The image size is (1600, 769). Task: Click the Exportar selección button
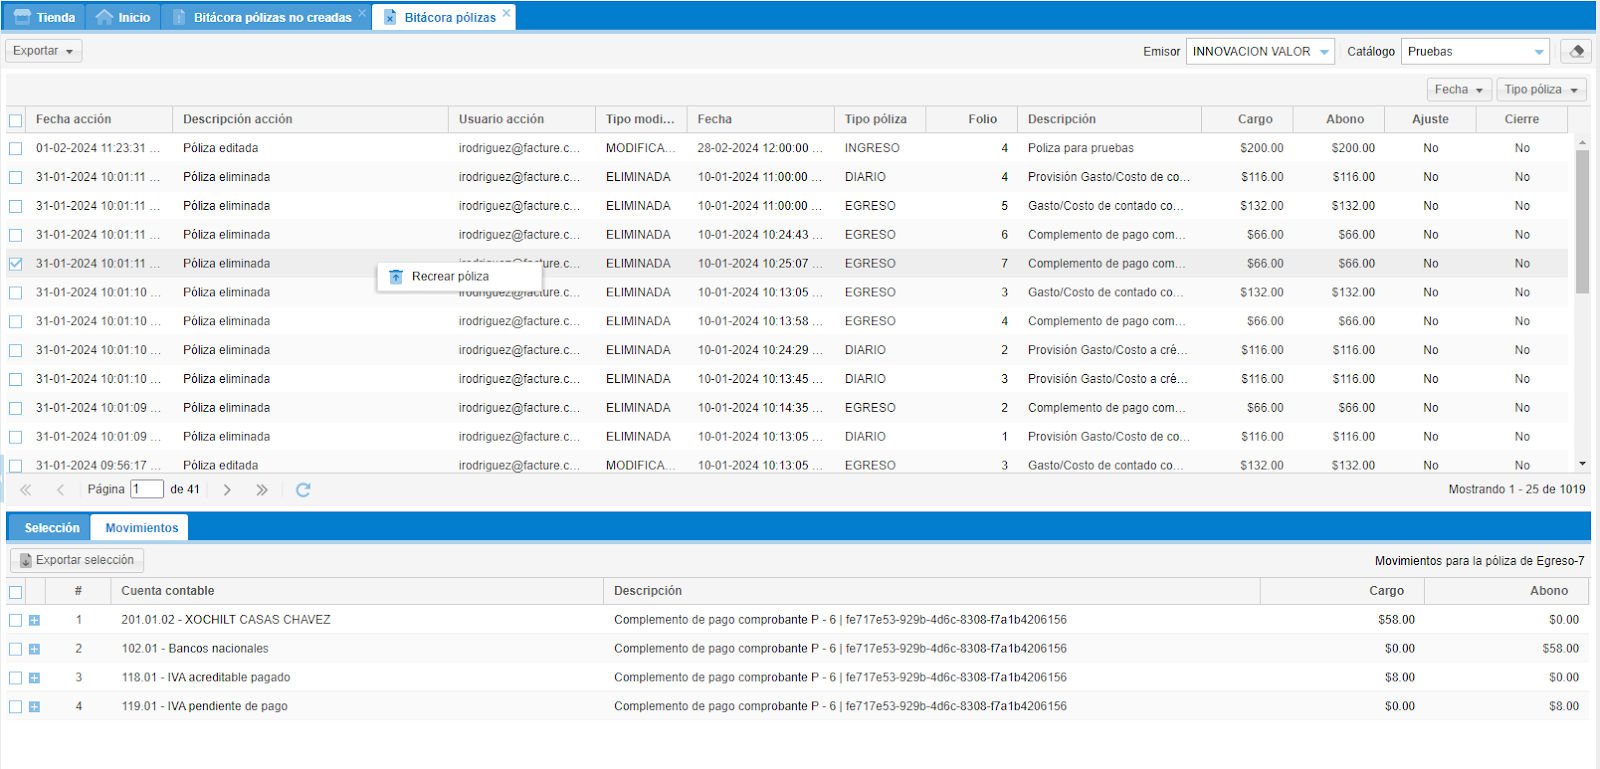click(77, 561)
